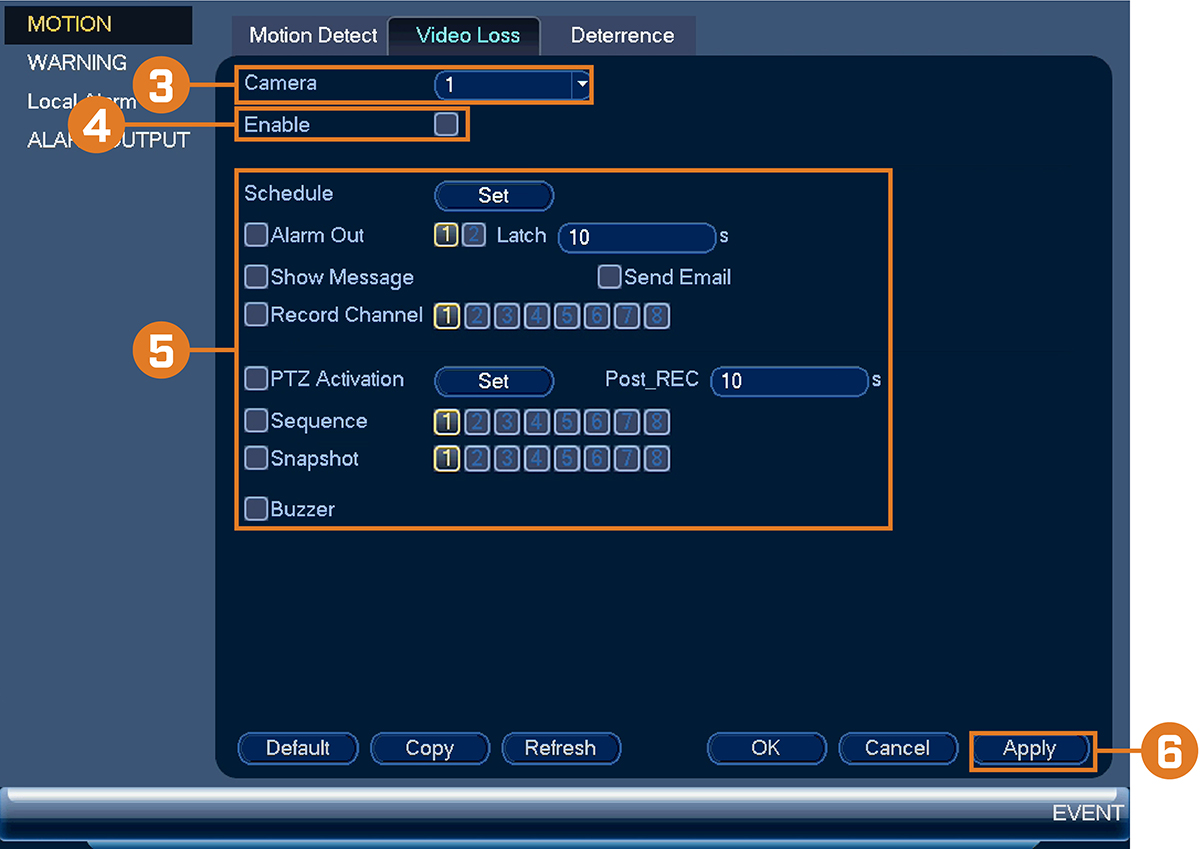Click the Post_REC seconds field
Screen dimensions: 1200x849
[789, 381]
